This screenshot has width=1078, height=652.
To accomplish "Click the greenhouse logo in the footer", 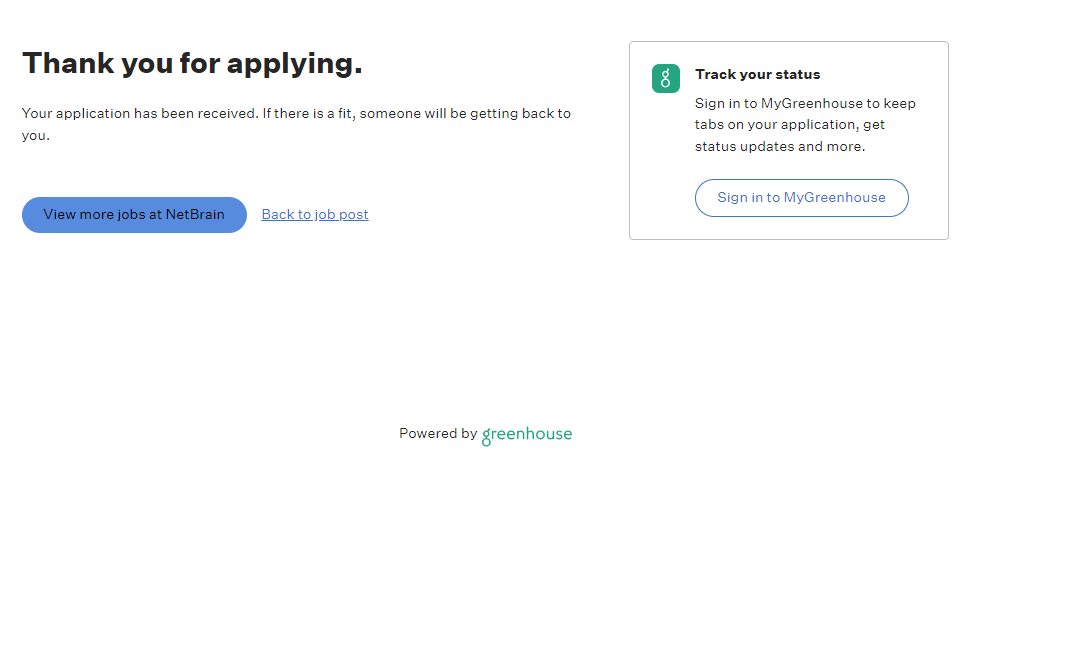I will [527, 435].
